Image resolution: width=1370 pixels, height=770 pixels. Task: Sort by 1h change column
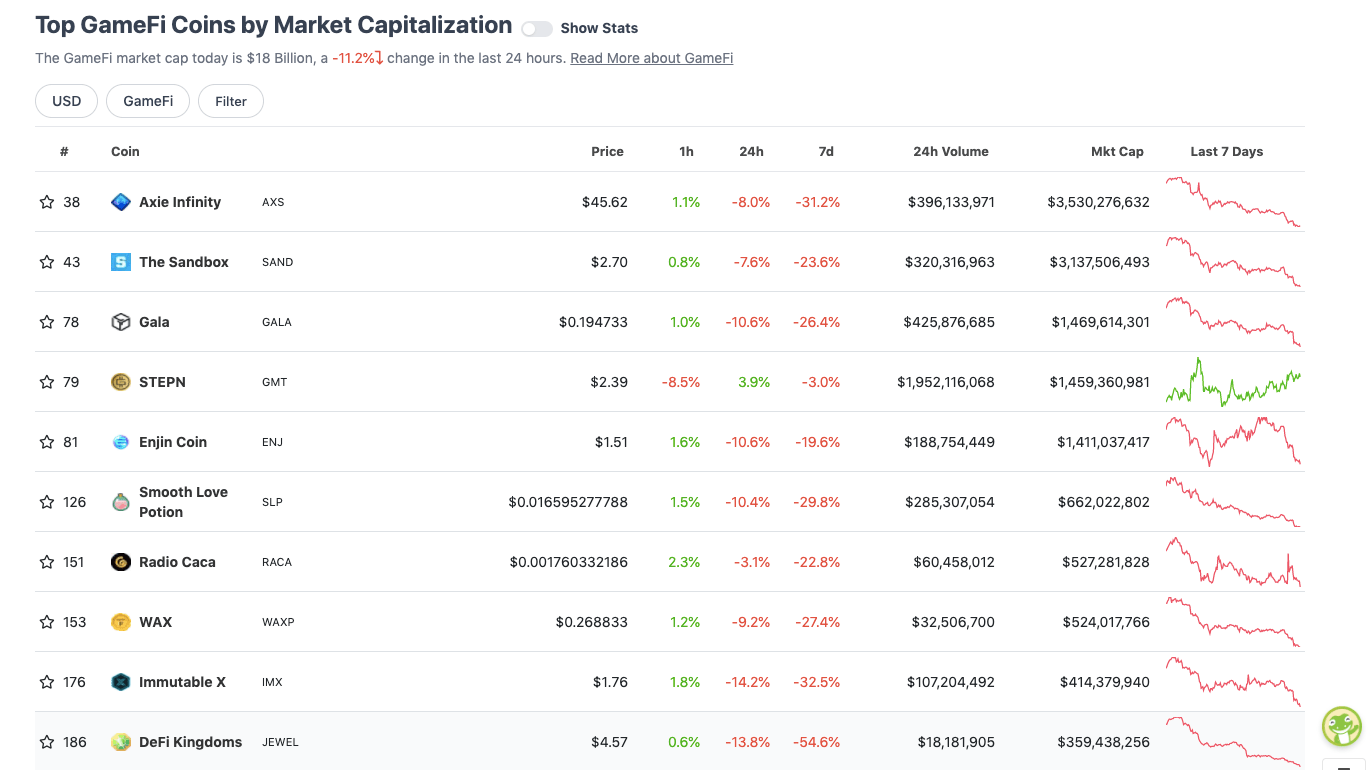(x=686, y=152)
